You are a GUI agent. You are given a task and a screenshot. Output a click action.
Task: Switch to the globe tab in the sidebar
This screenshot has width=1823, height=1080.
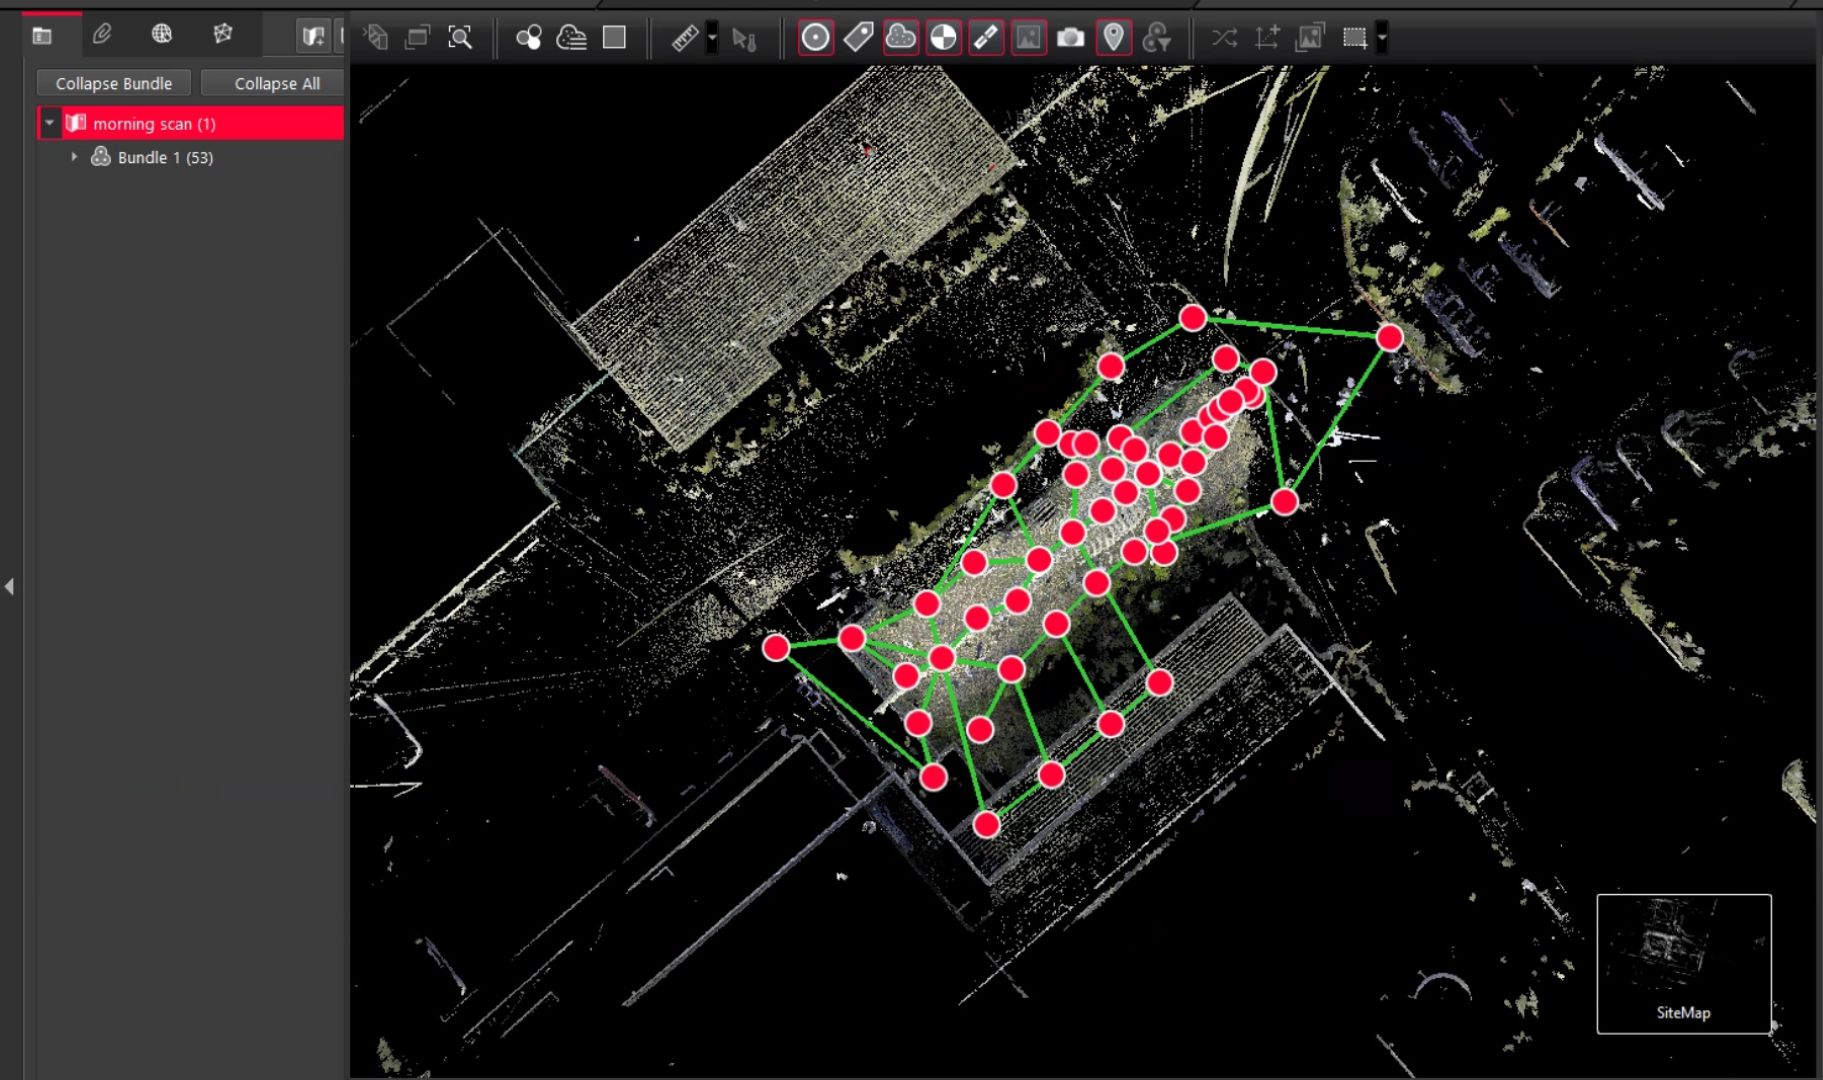click(161, 34)
